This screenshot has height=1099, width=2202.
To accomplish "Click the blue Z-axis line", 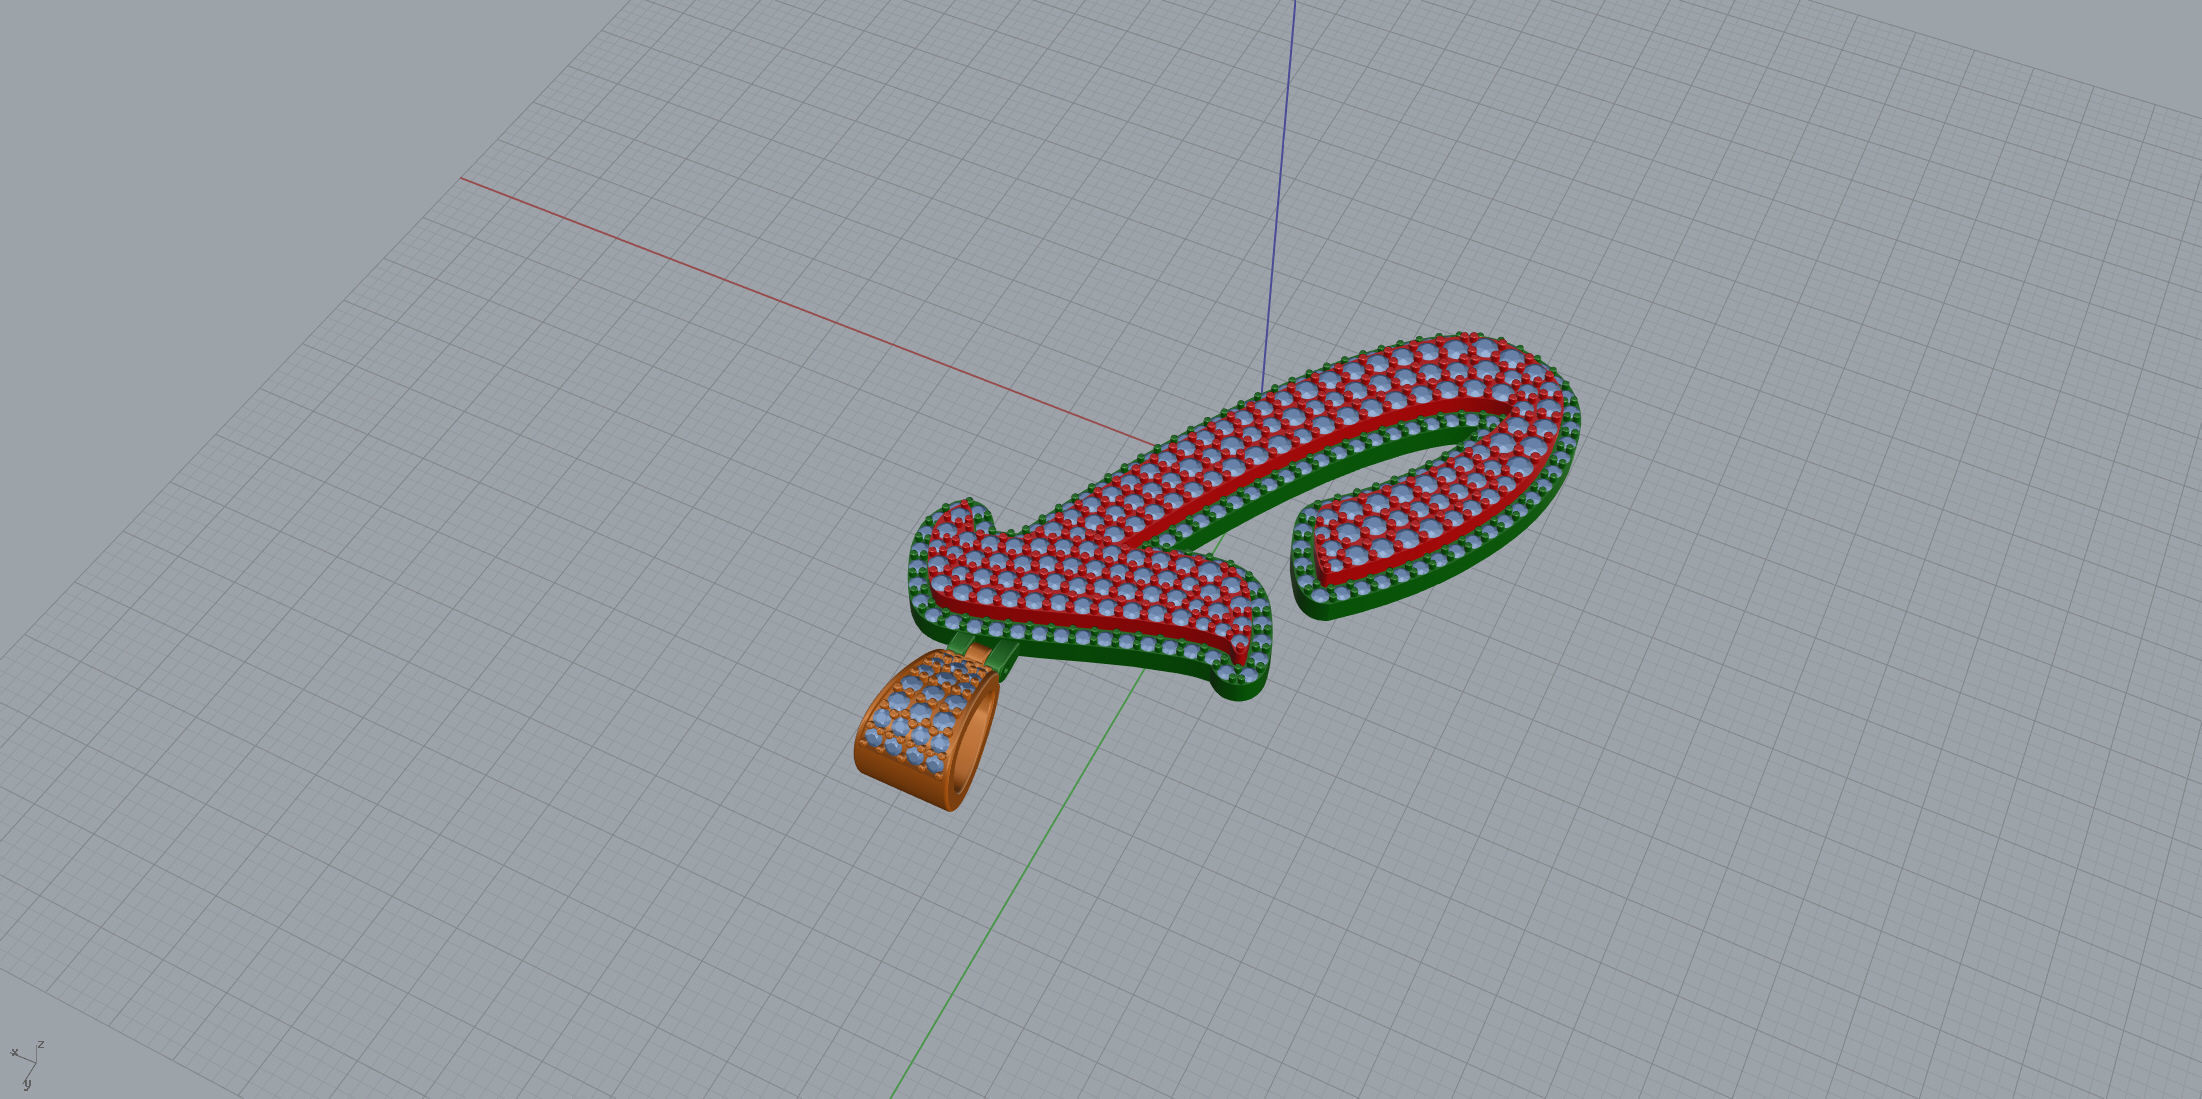I will point(1279,195).
